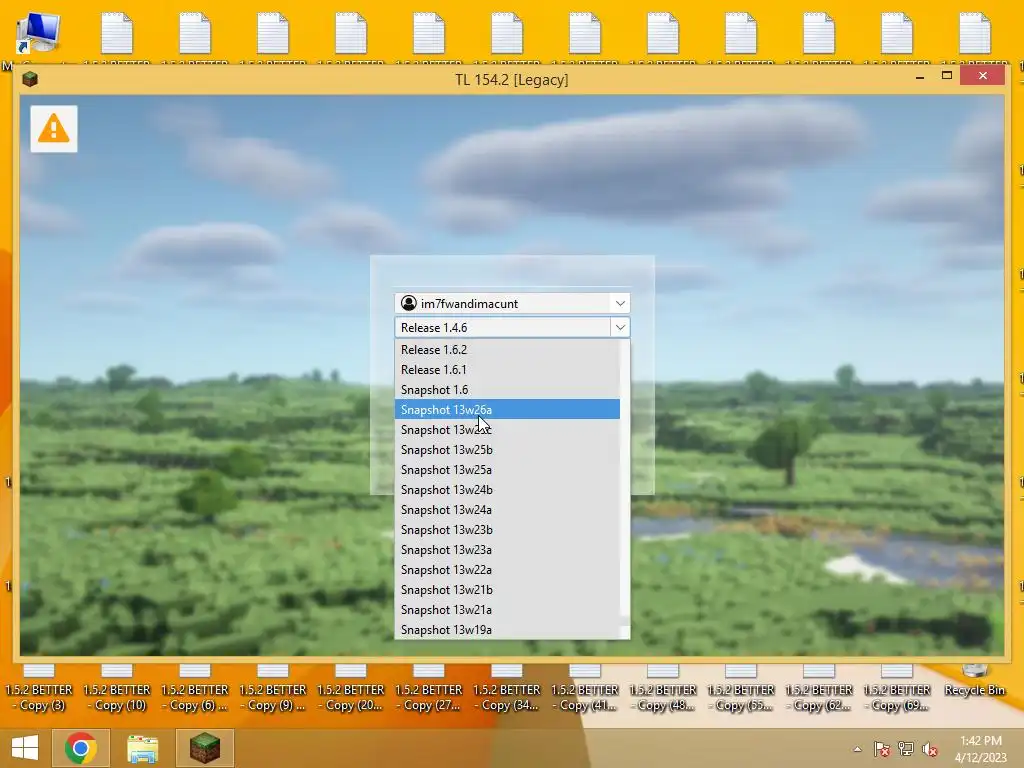
Task: Select file 1.5.2 BETTER - Copy (9)
Action: [x=273, y=689]
